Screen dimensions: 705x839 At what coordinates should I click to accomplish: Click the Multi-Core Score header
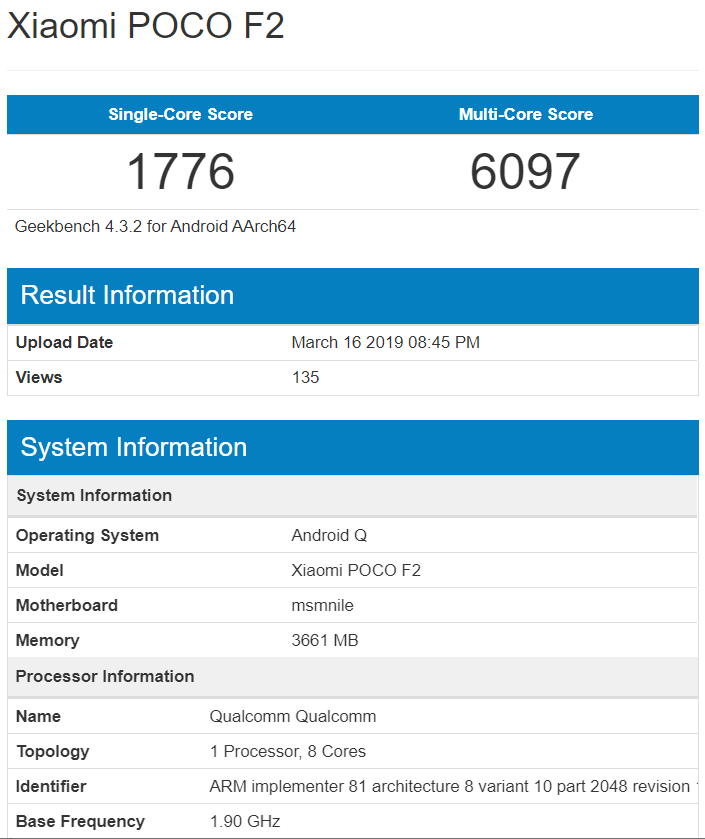click(526, 115)
